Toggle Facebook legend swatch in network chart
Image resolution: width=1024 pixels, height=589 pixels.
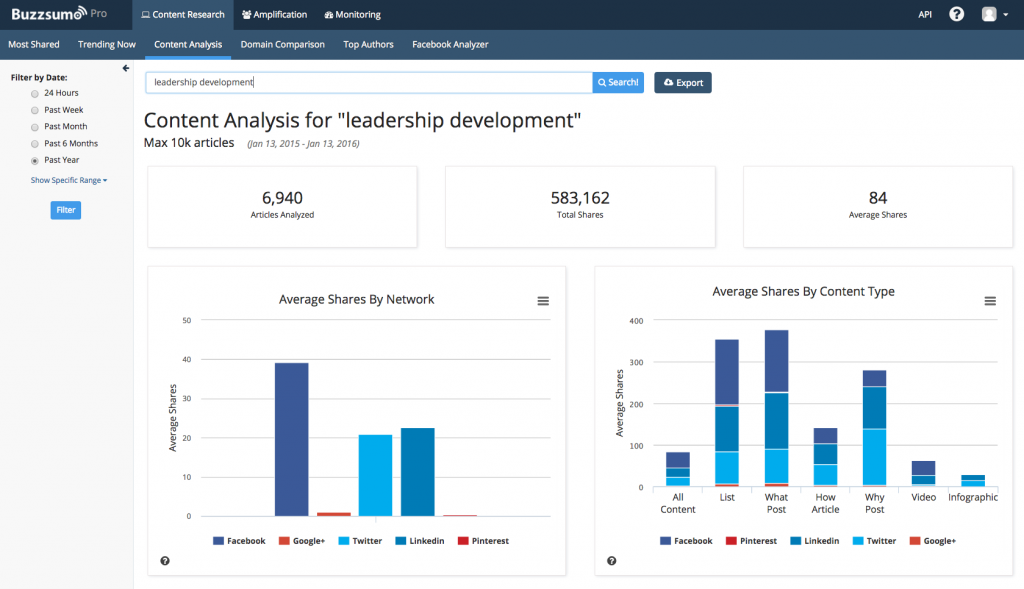[x=219, y=541]
